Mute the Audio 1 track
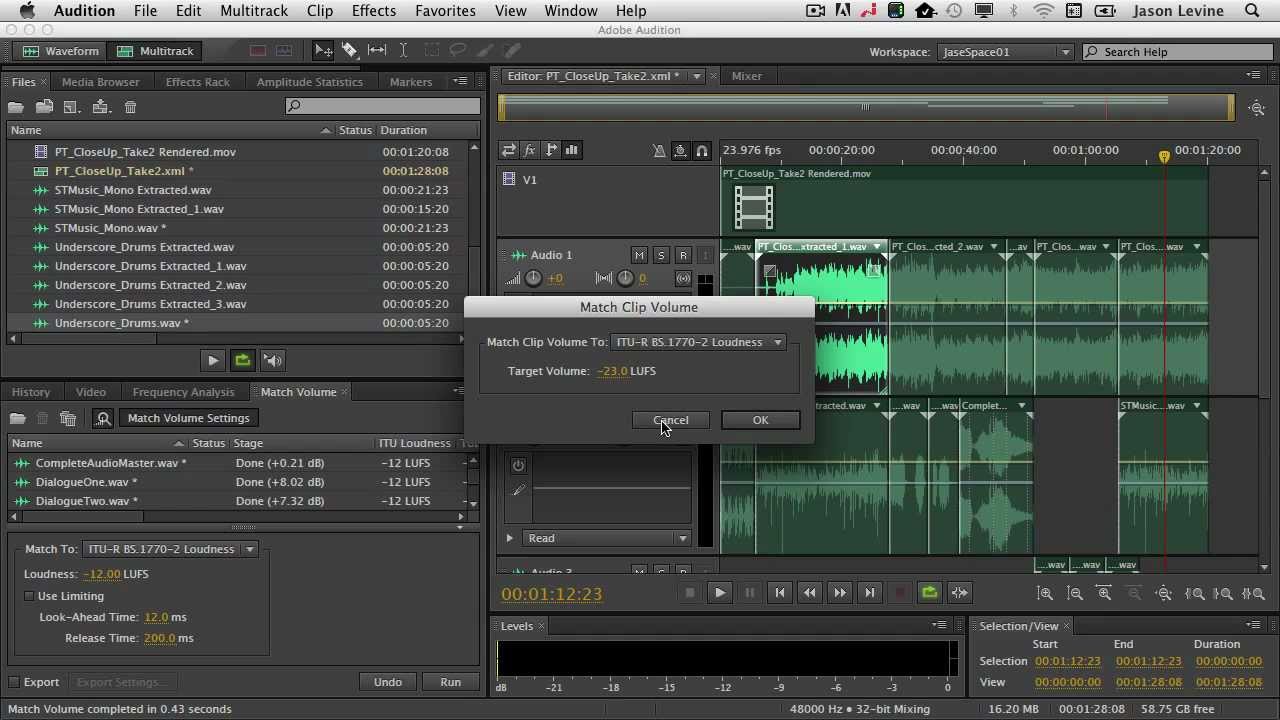The width and height of the screenshot is (1280, 720). [639, 255]
